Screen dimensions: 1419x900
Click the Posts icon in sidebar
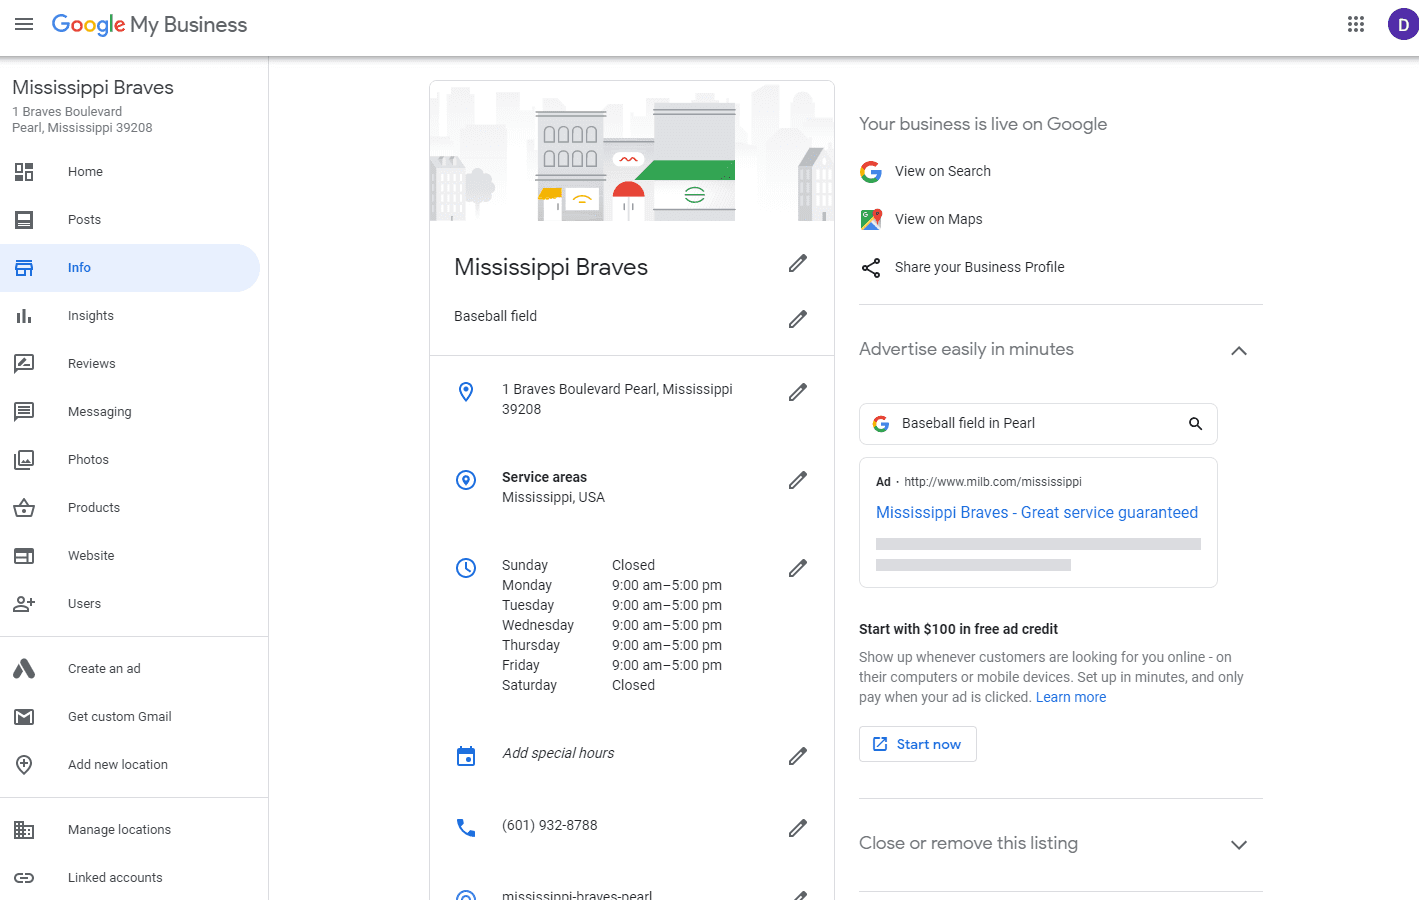tap(24, 220)
